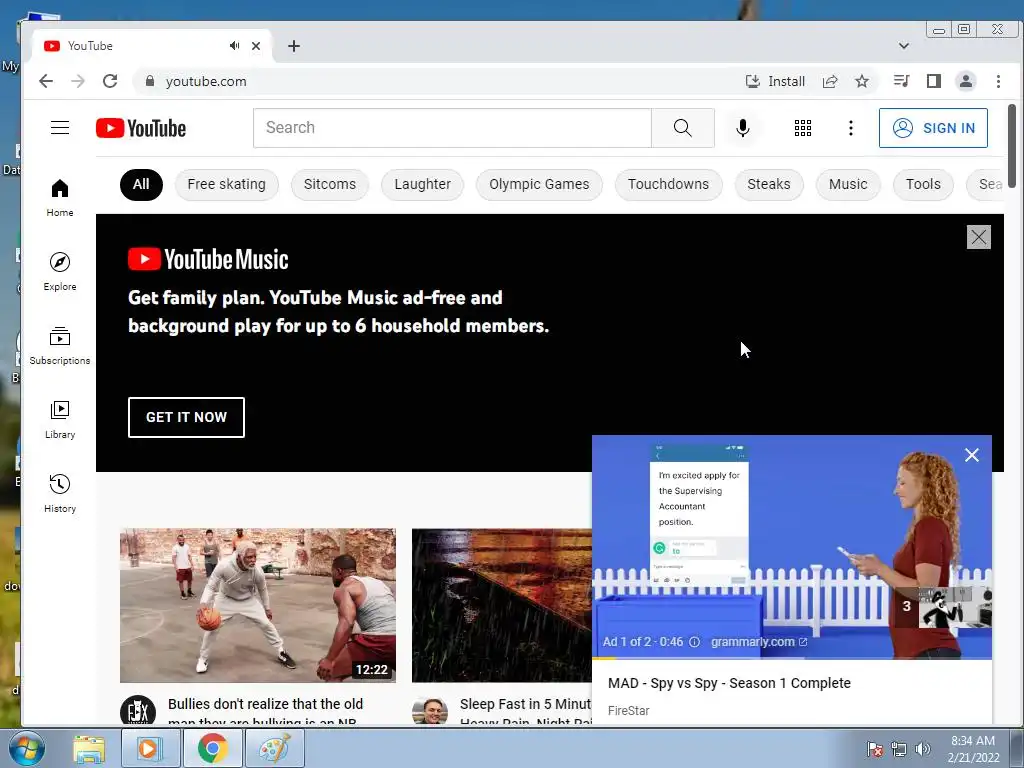Select the Laughter chip
Screen dimensions: 1024x768
(x=423, y=184)
